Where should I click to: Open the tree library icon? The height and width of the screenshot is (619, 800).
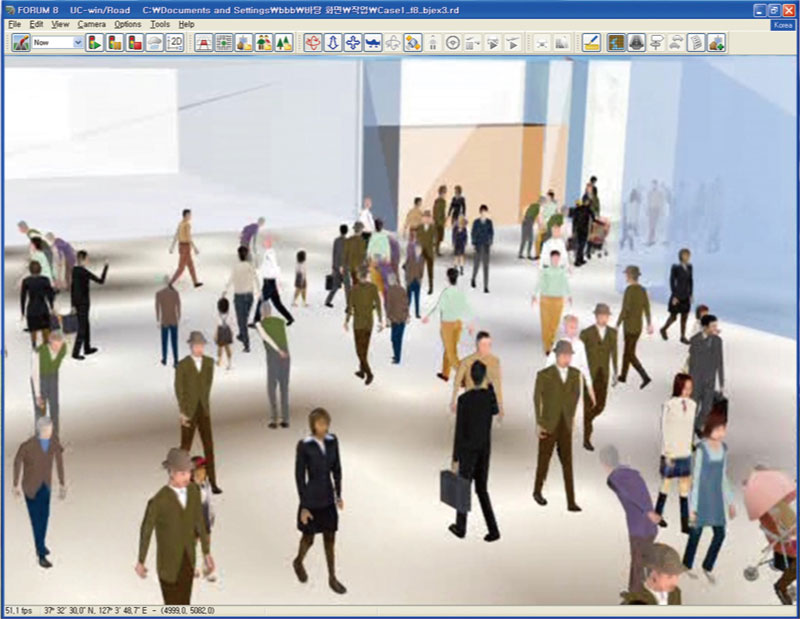click(x=284, y=43)
